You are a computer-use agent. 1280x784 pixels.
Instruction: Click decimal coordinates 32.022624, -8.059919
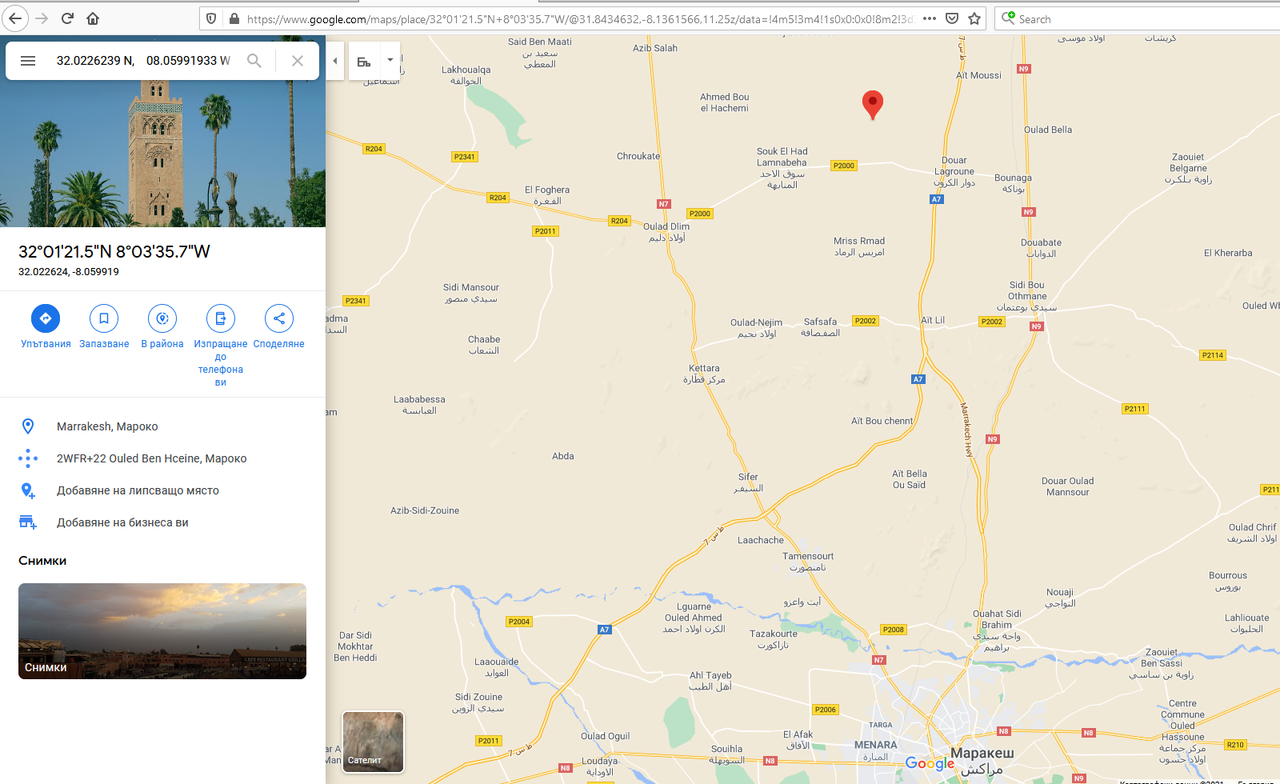[x=69, y=271]
